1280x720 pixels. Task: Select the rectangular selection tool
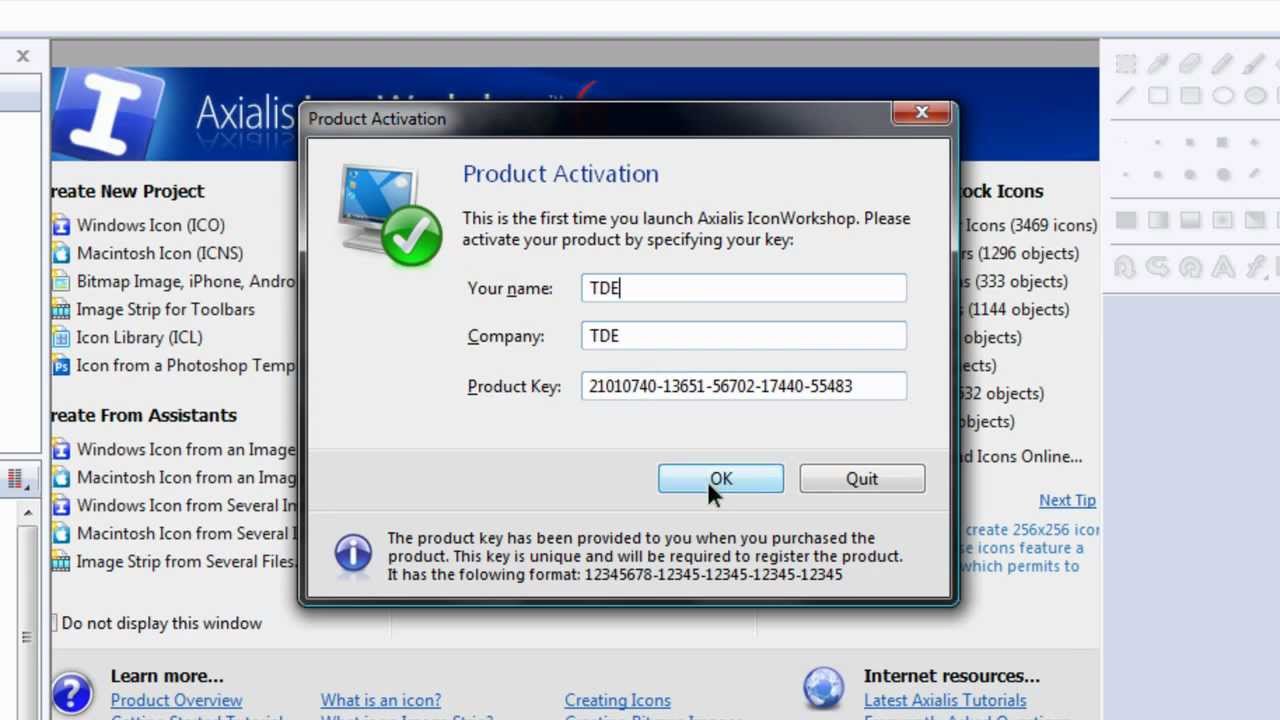tap(1125, 63)
